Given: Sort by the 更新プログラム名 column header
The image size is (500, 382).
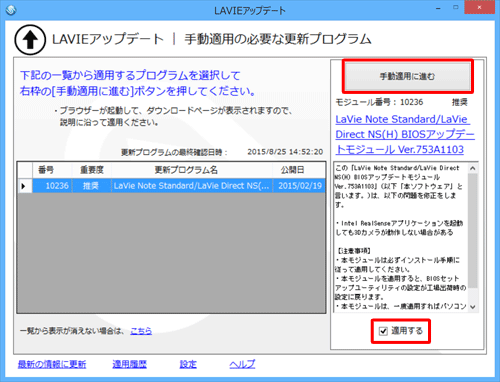Looking at the screenshot, I should [192, 170].
